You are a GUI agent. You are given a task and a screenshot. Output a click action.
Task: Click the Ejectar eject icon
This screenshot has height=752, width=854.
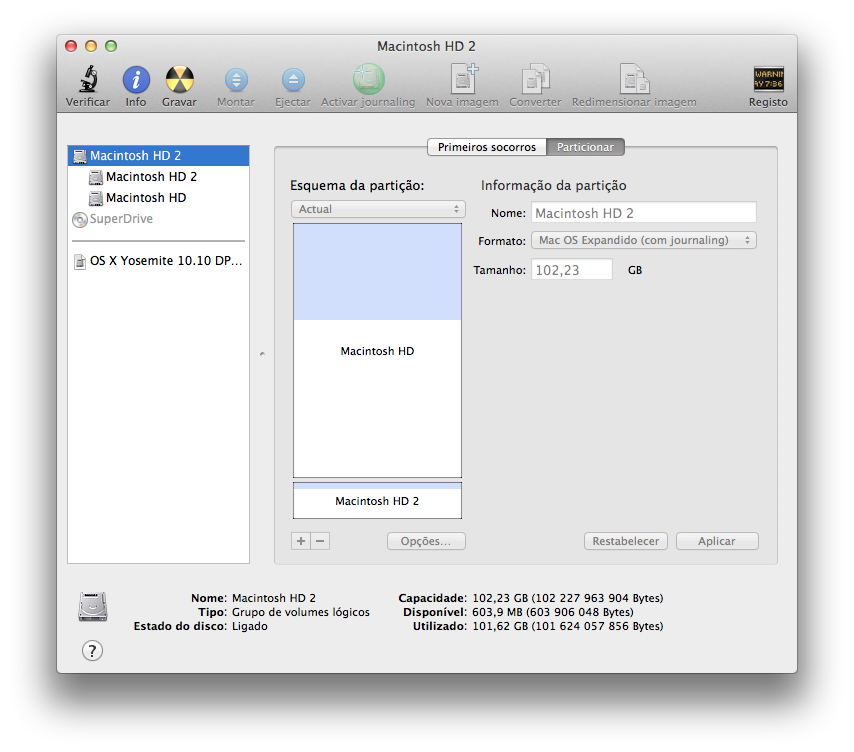[x=293, y=80]
